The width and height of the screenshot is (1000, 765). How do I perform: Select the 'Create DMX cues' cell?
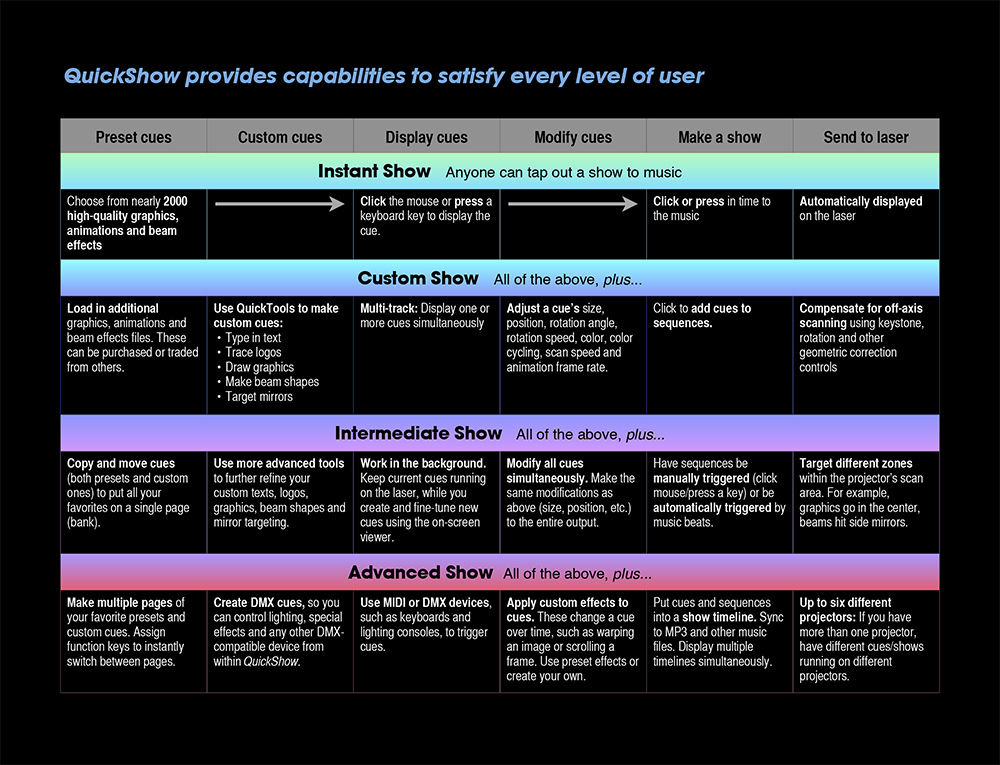pos(280,632)
